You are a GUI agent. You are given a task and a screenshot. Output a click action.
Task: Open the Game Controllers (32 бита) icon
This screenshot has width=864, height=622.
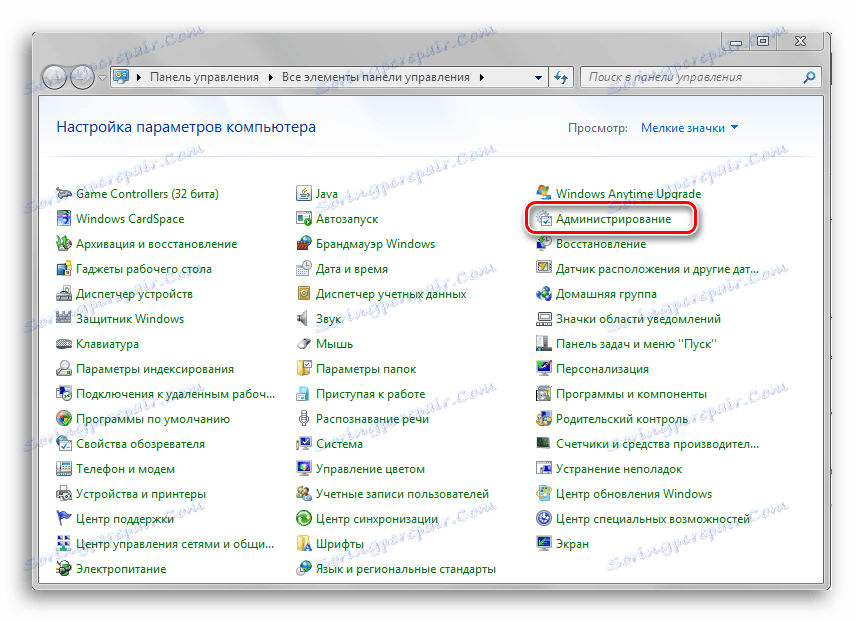point(64,193)
